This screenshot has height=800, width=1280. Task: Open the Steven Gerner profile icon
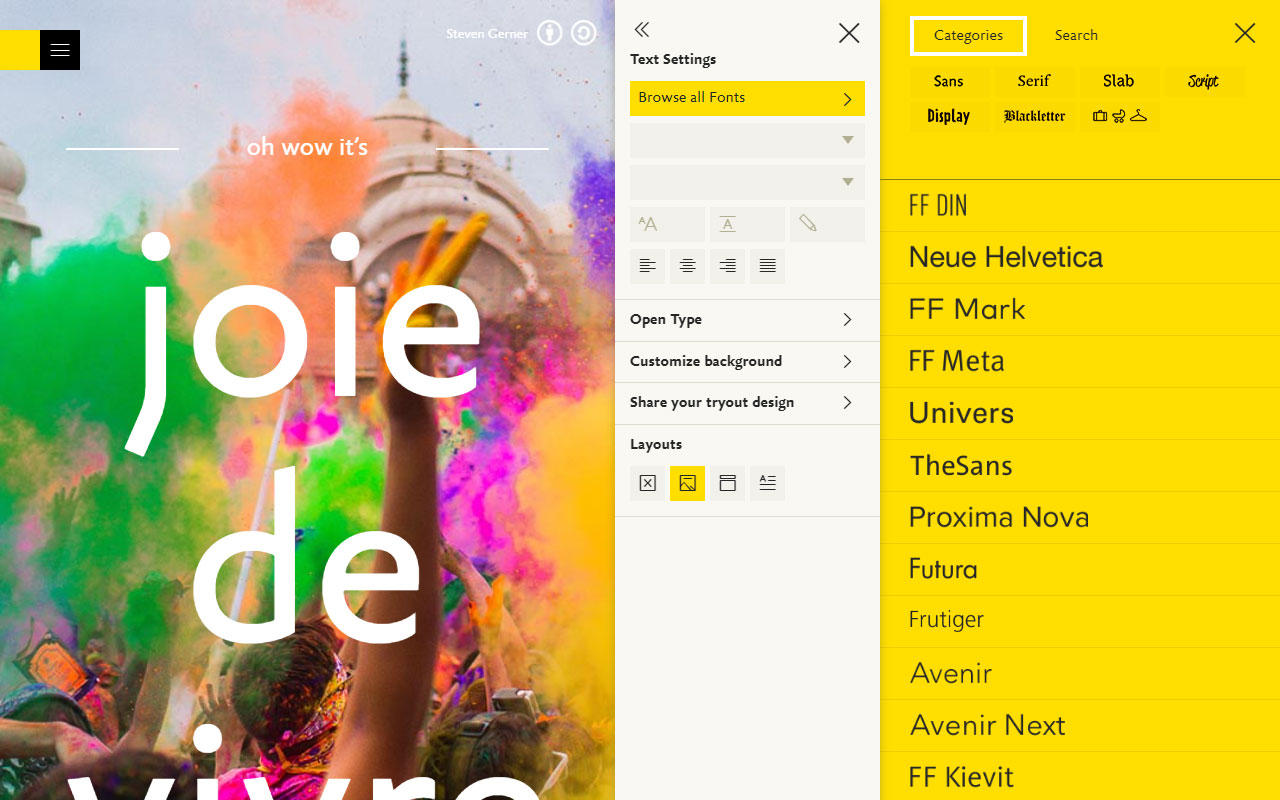tap(549, 33)
